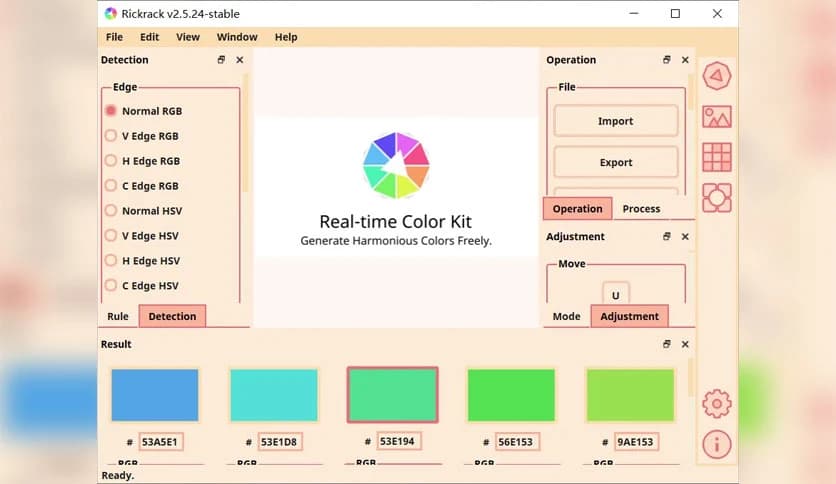Float the Detection panel

point(221,60)
